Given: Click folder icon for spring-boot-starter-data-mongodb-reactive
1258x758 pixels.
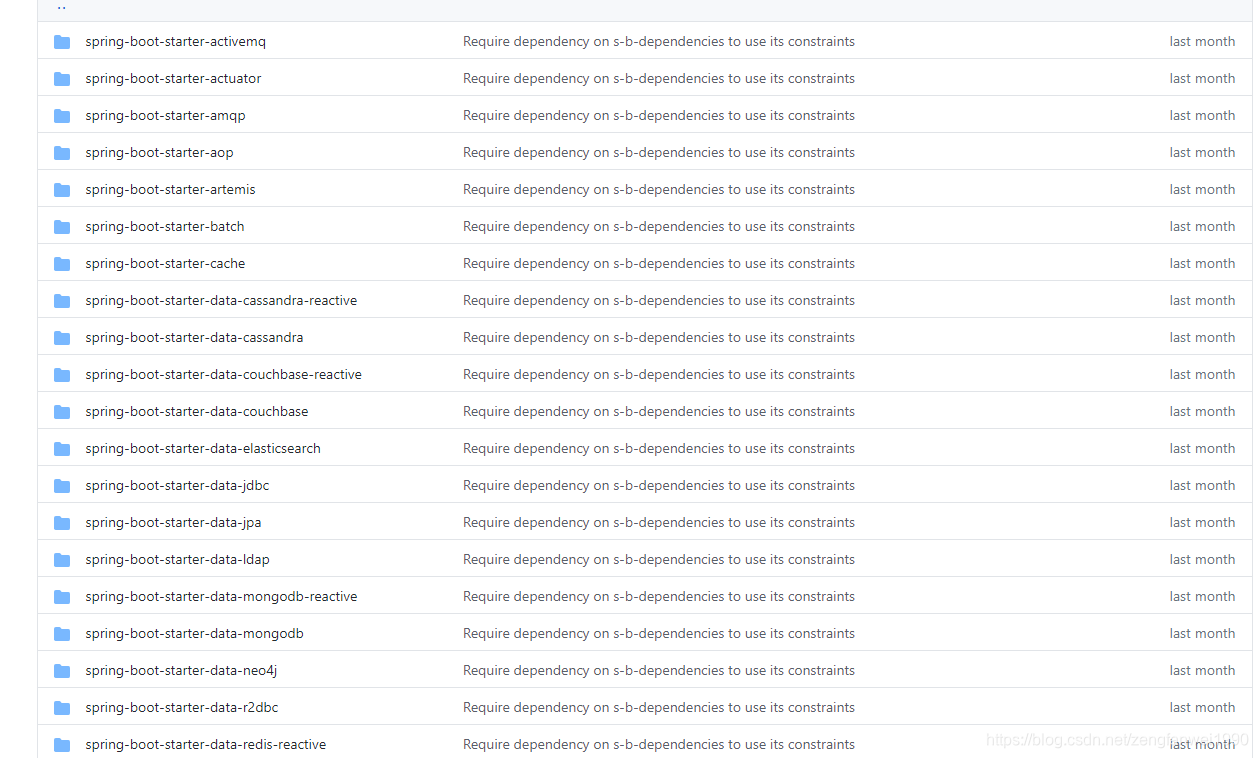Looking at the screenshot, I should [x=62, y=597].
